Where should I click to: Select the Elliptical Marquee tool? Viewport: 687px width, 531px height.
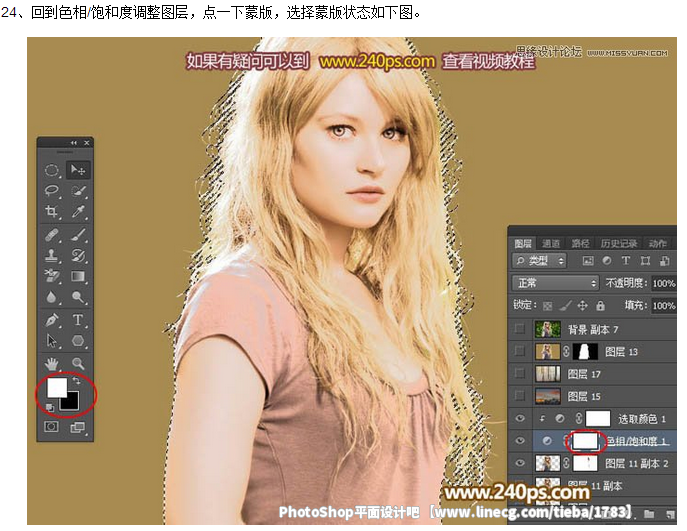tap(52, 170)
